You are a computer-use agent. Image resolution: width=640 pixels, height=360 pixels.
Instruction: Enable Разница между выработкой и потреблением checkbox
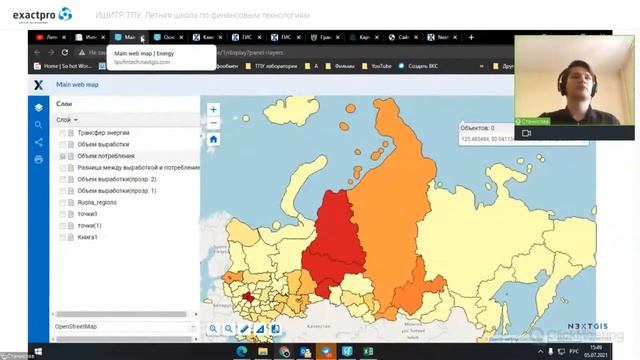(62, 168)
